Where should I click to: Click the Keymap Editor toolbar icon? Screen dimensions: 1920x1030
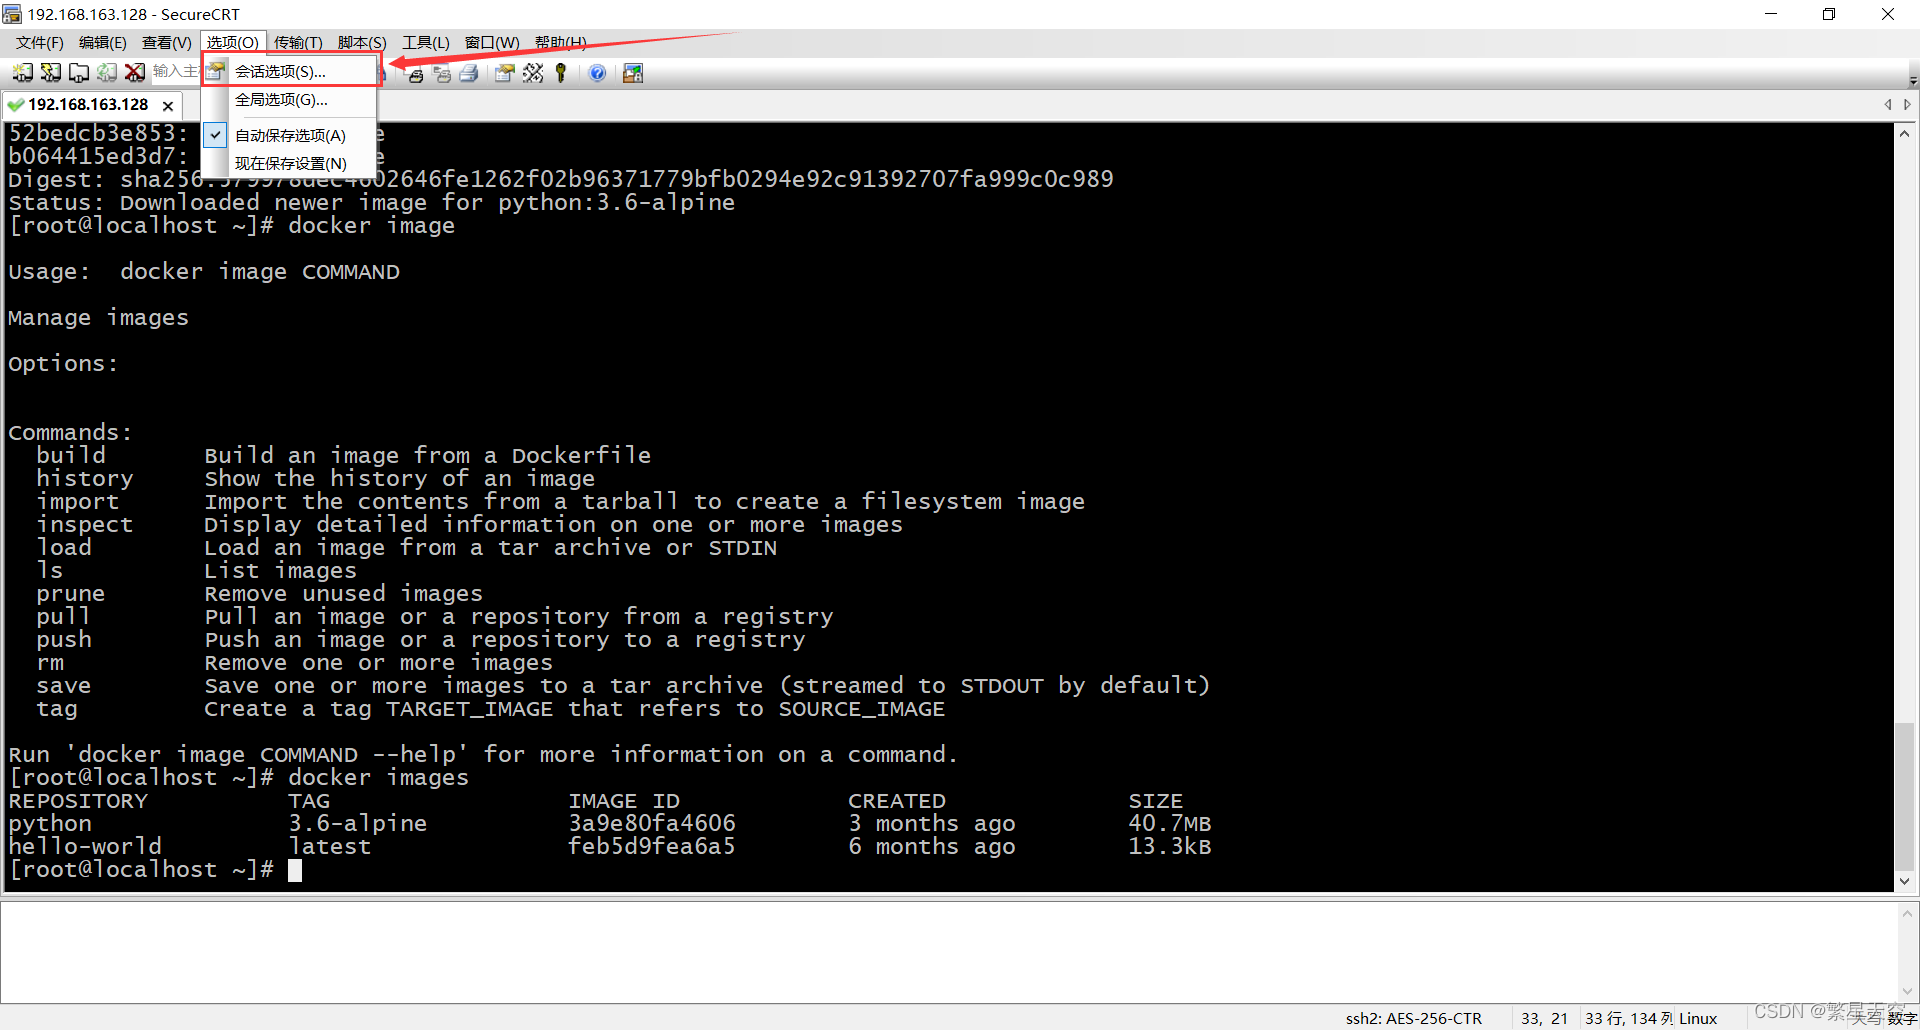click(533, 73)
